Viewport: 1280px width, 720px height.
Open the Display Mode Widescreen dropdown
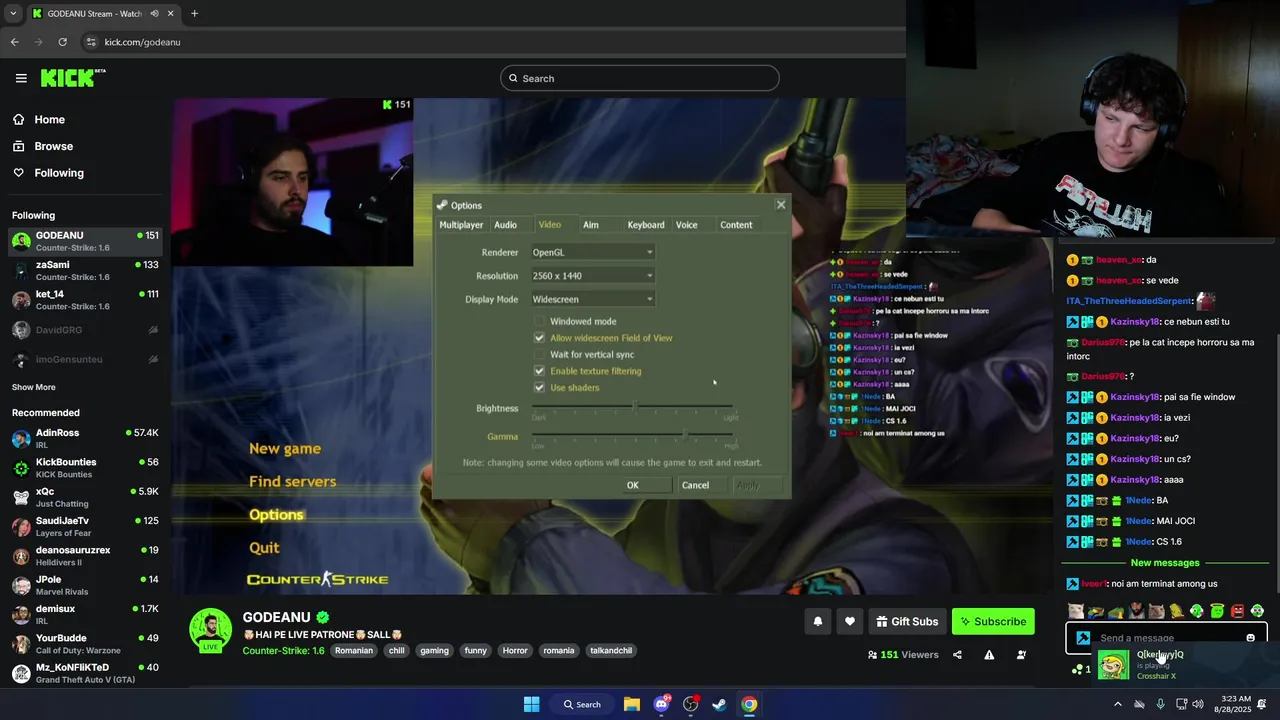(592, 299)
